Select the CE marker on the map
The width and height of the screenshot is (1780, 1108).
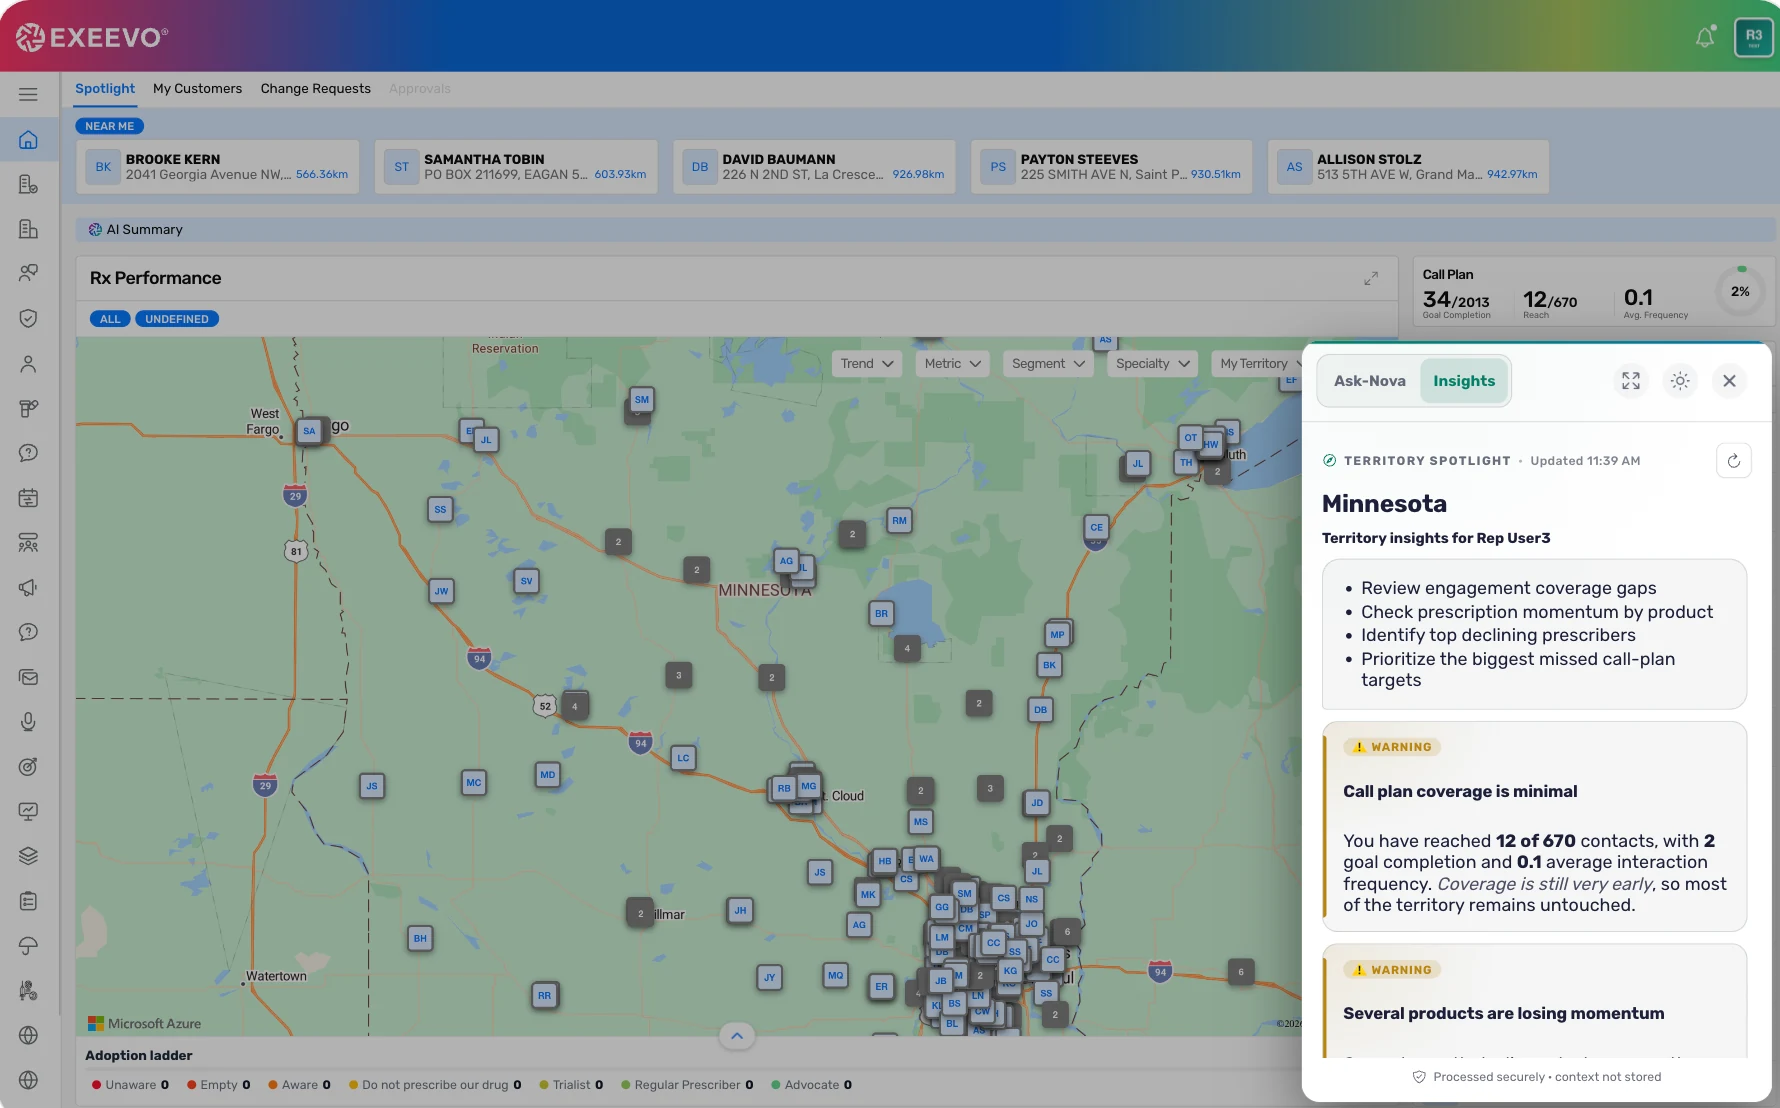point(1097,528)
